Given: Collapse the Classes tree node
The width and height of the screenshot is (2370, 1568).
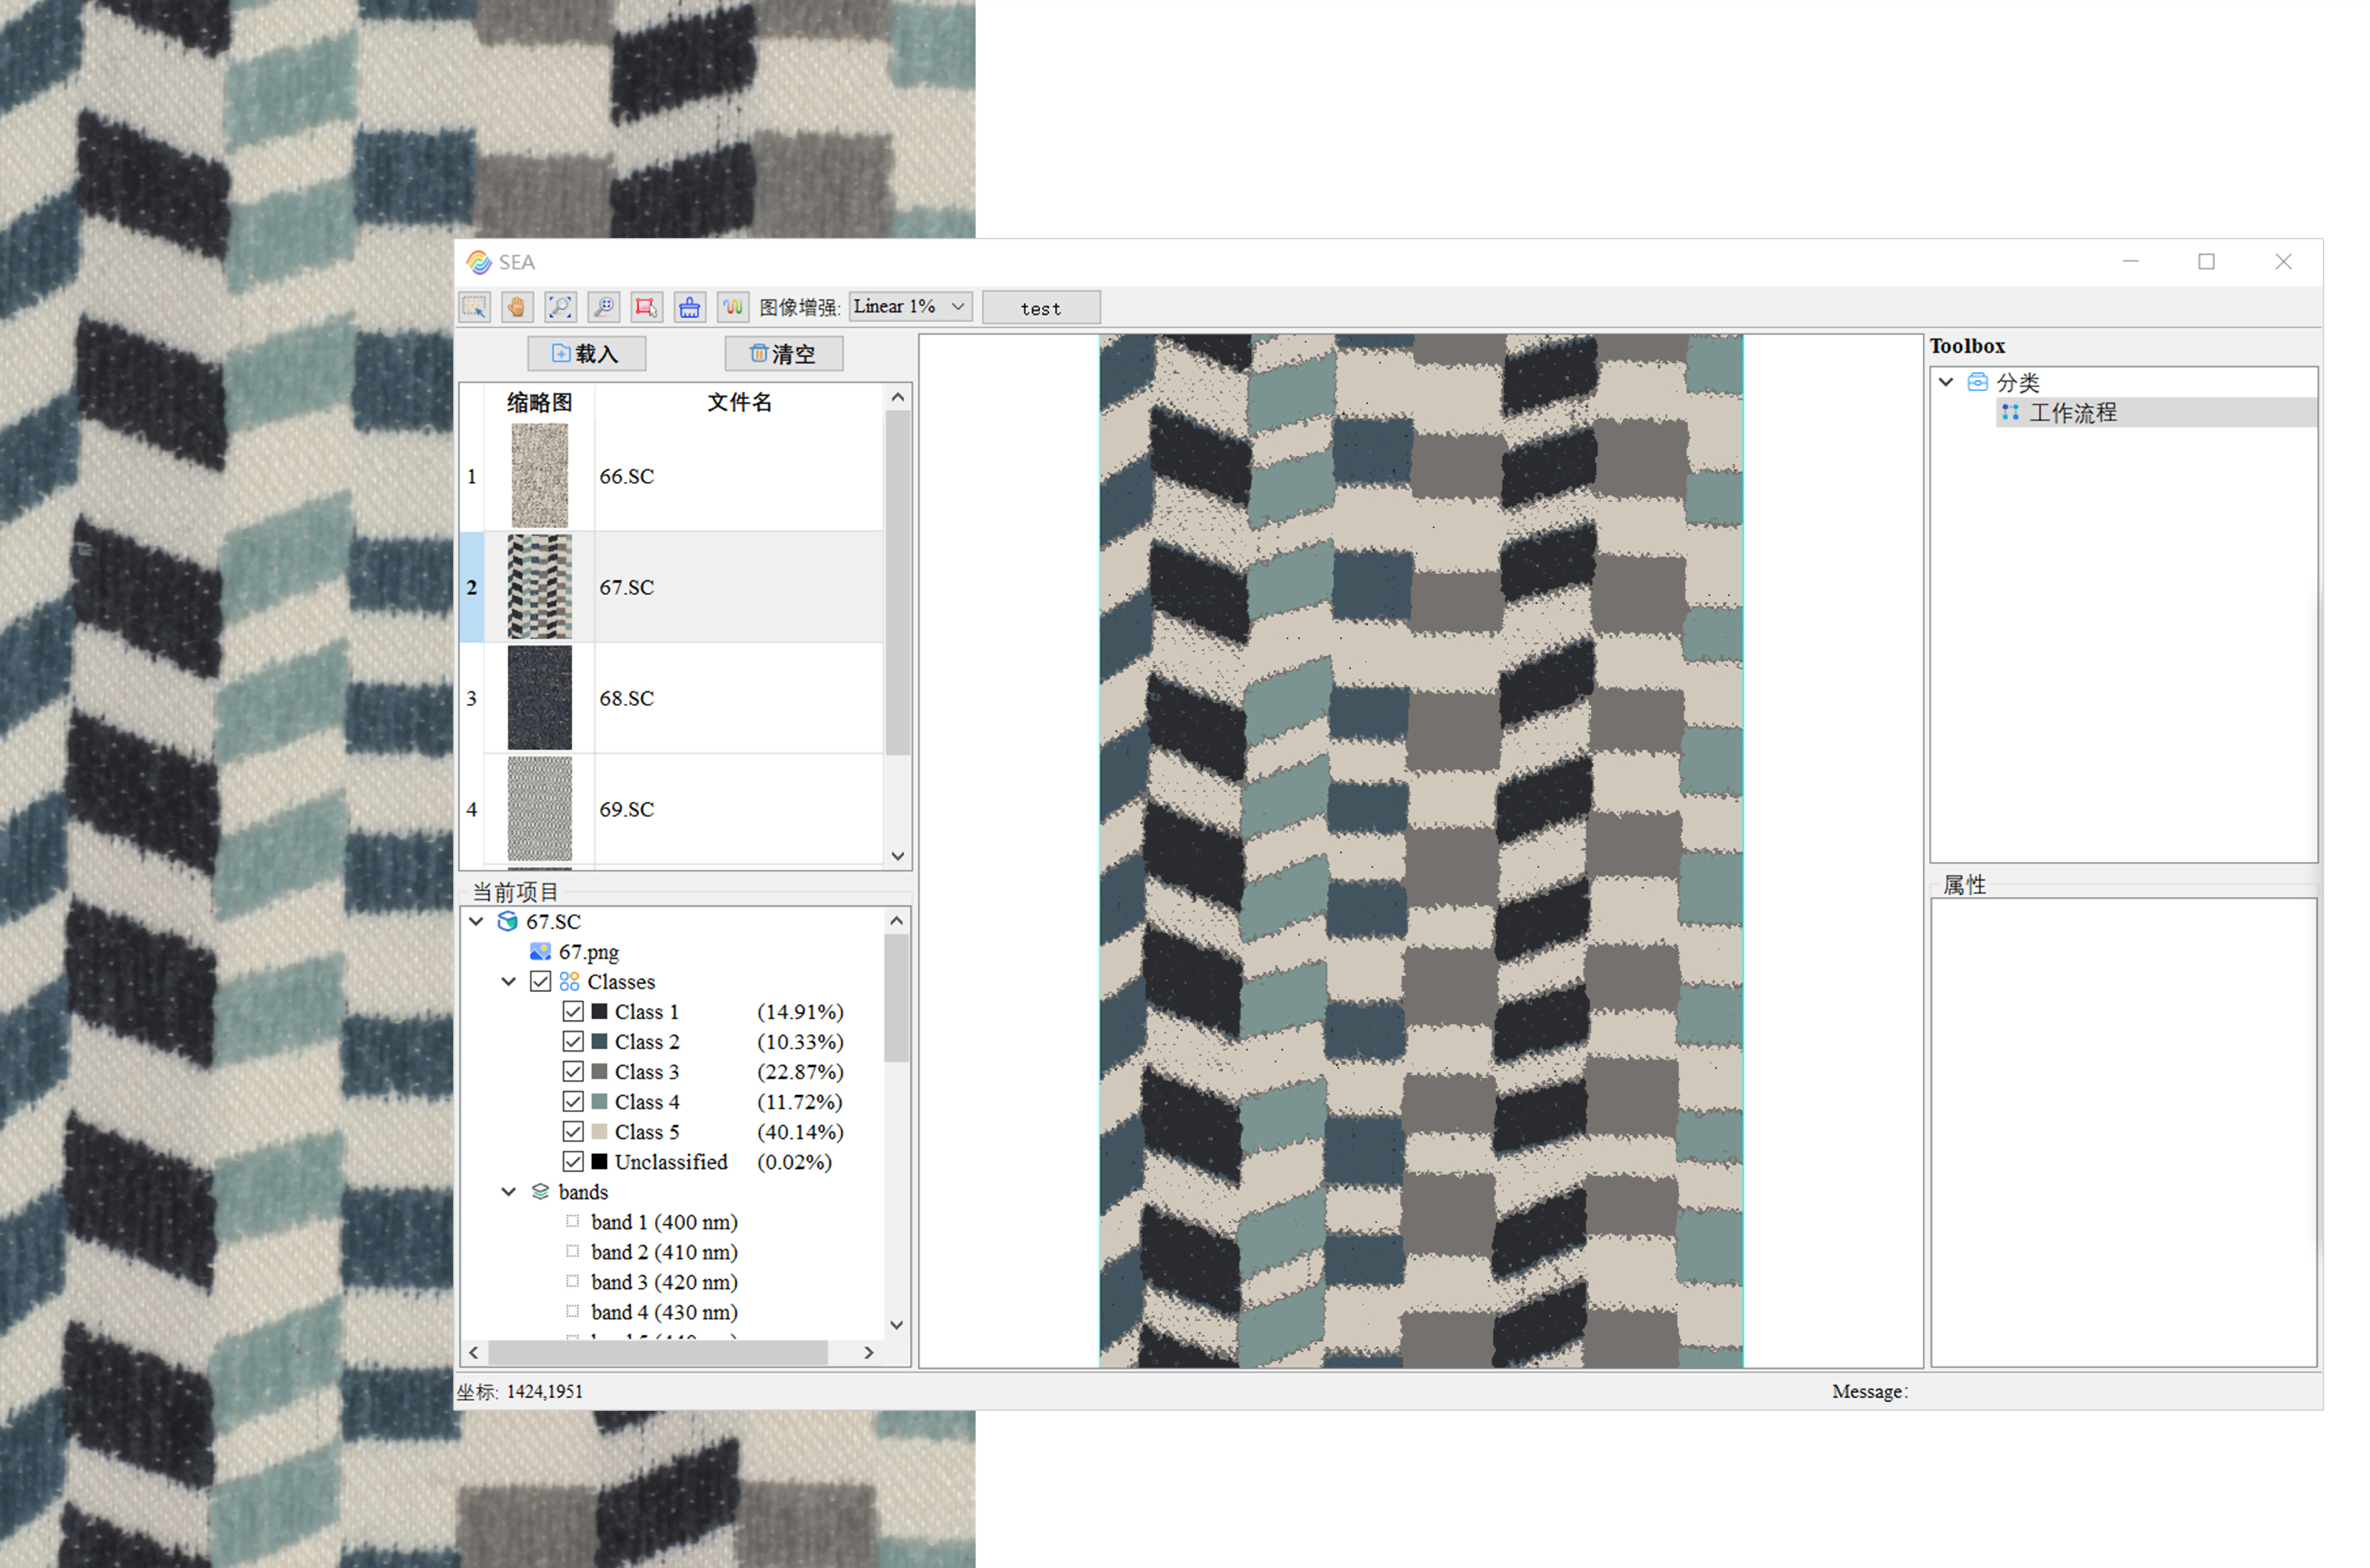Looking at the screenshot, I should 509,981.
